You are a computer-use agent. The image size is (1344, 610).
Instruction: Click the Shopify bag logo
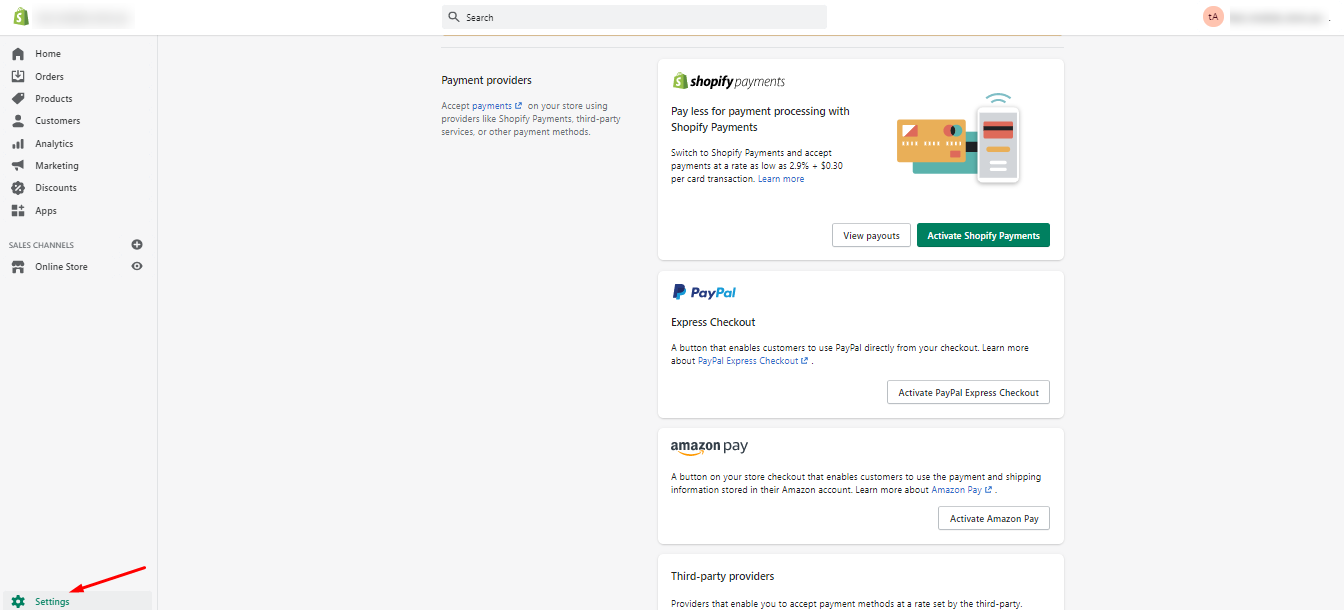[20, 17]
